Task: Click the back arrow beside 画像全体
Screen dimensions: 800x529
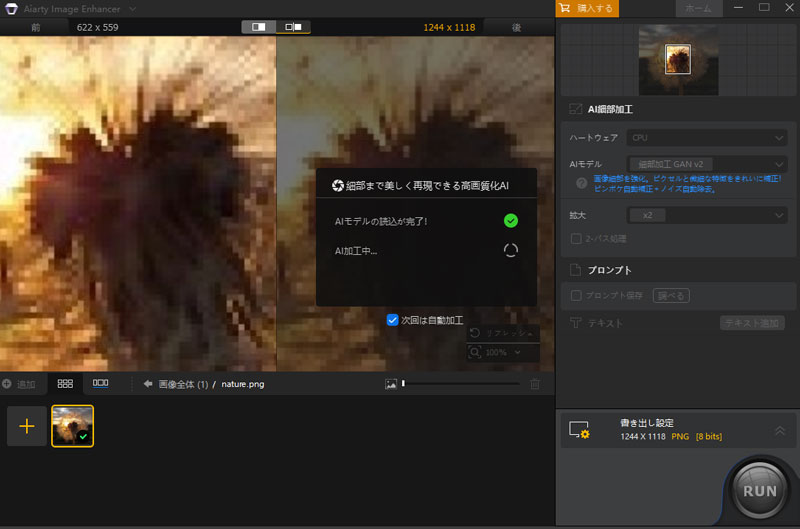Action: 147,384
